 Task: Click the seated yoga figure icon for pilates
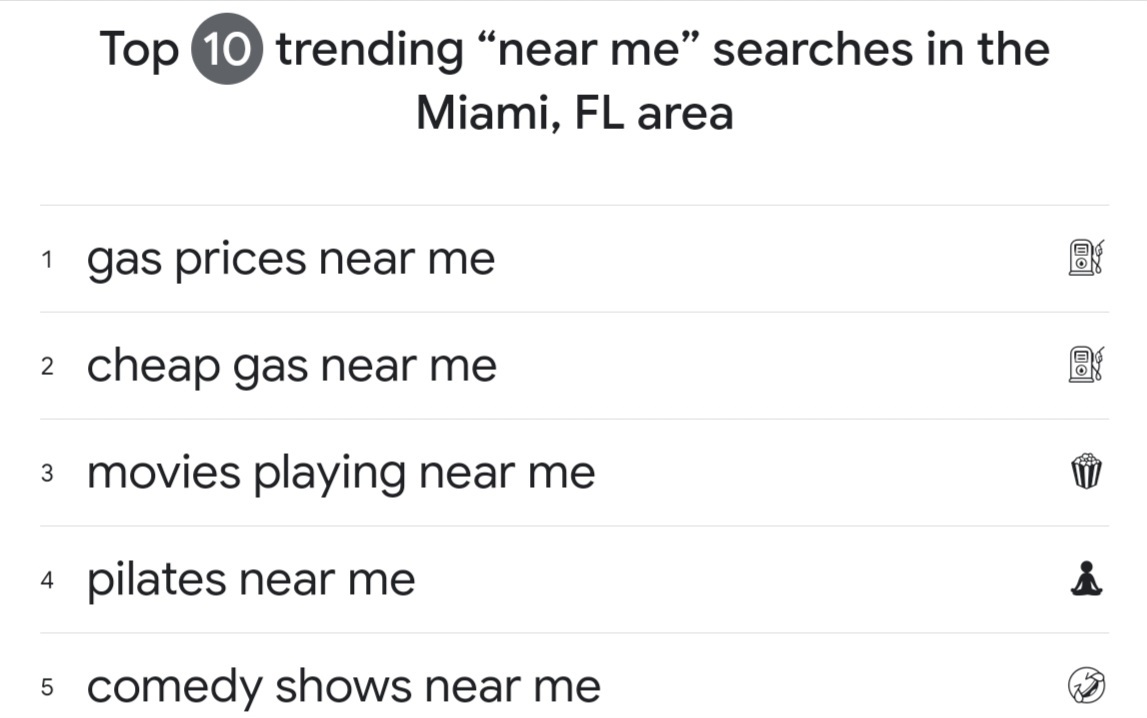pos(1086,578)
